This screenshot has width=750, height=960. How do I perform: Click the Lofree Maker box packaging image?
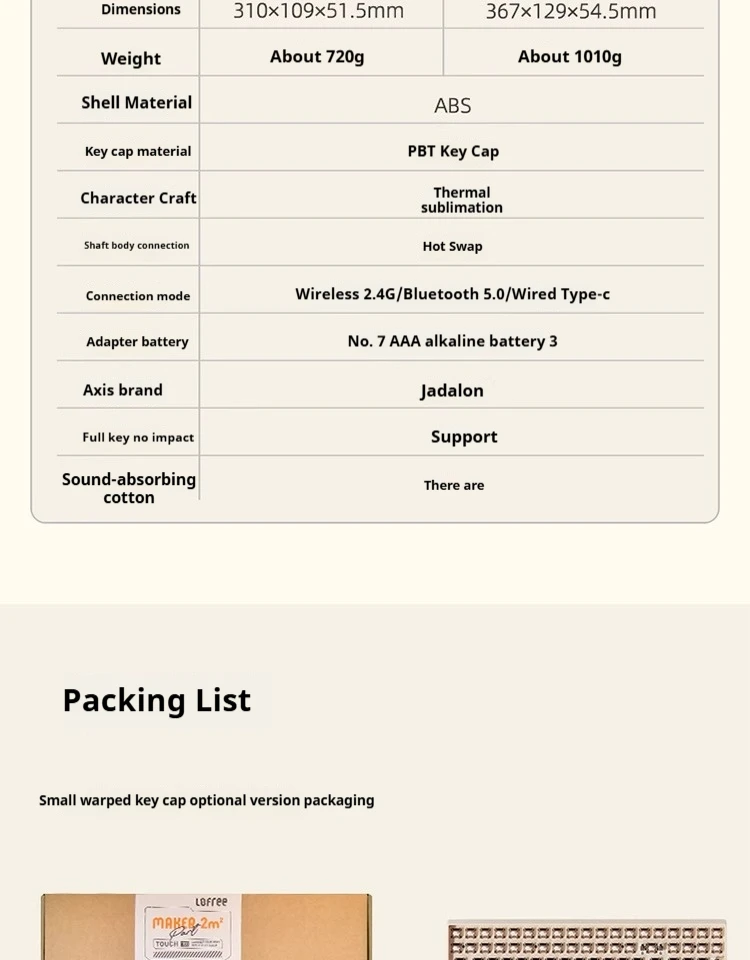206,927
